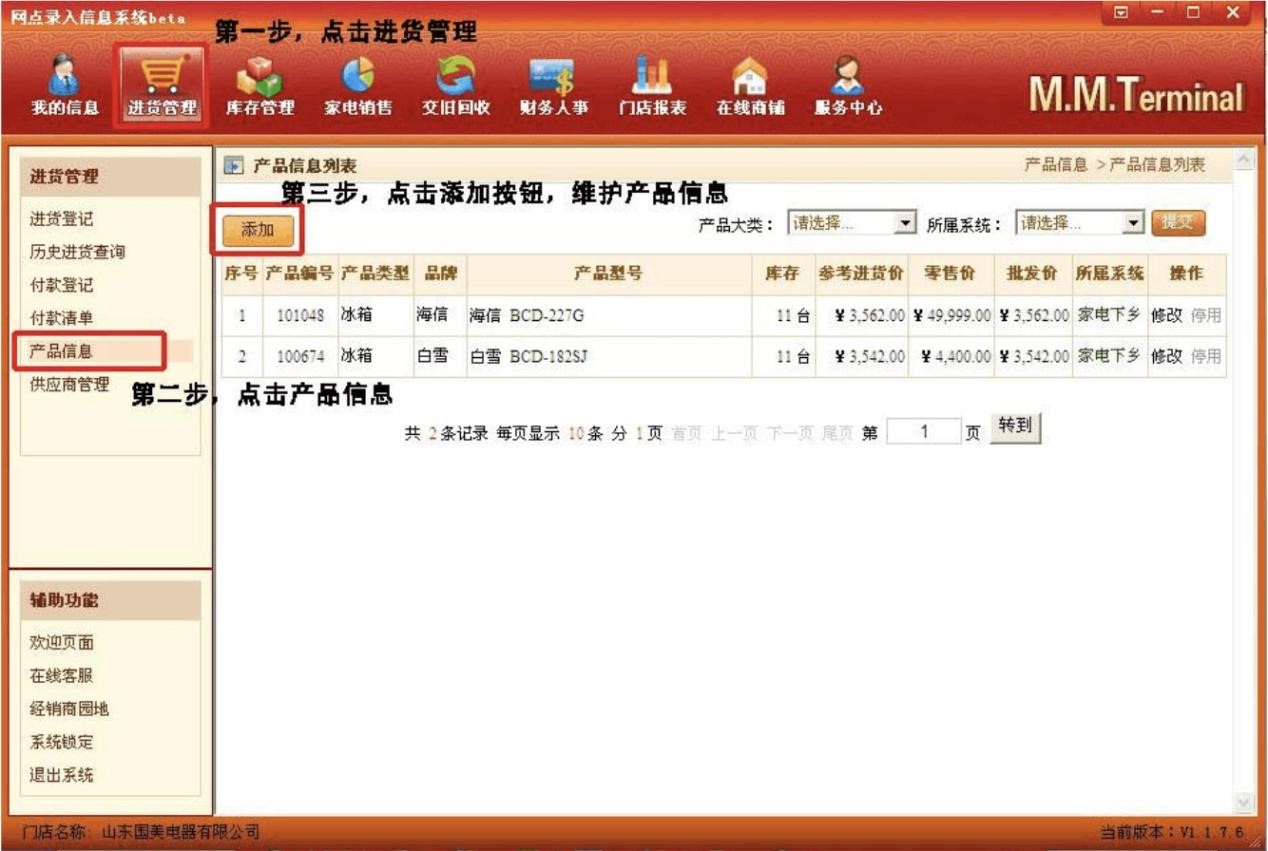1268x851 pixels.
Task: Click the 下一页 pagination link
Action: (790, 433)
